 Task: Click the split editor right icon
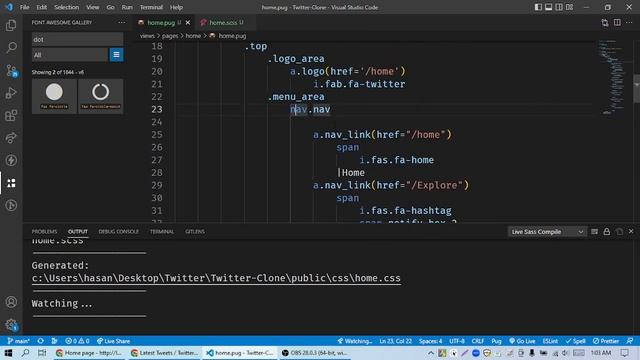click(617, 22)
